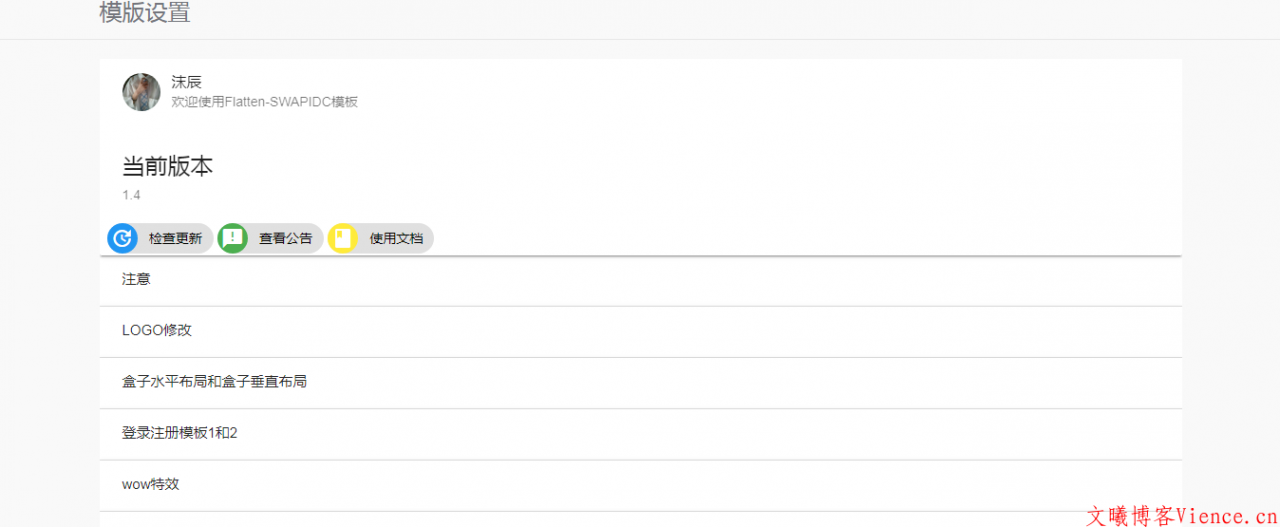
Task: Expand 盒子水平布局和盒子垂直布局 section
Action: 214,382
